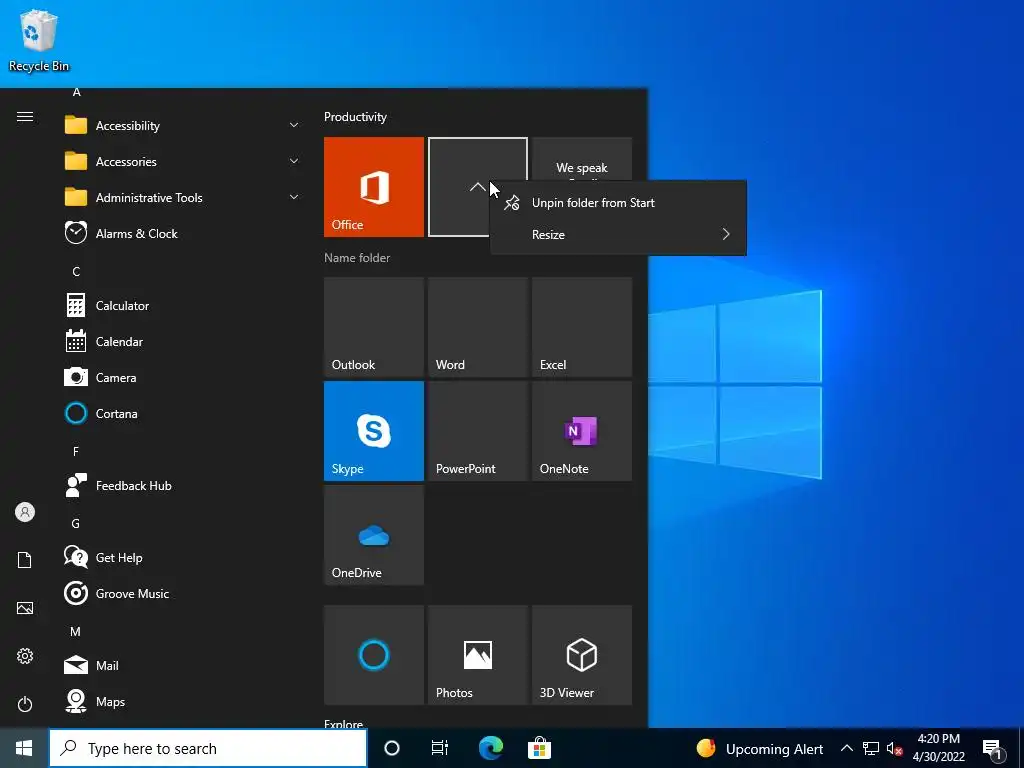Open Task View in taskbar
This screenshot has width=1024, height=768.
tap(440, 748)
